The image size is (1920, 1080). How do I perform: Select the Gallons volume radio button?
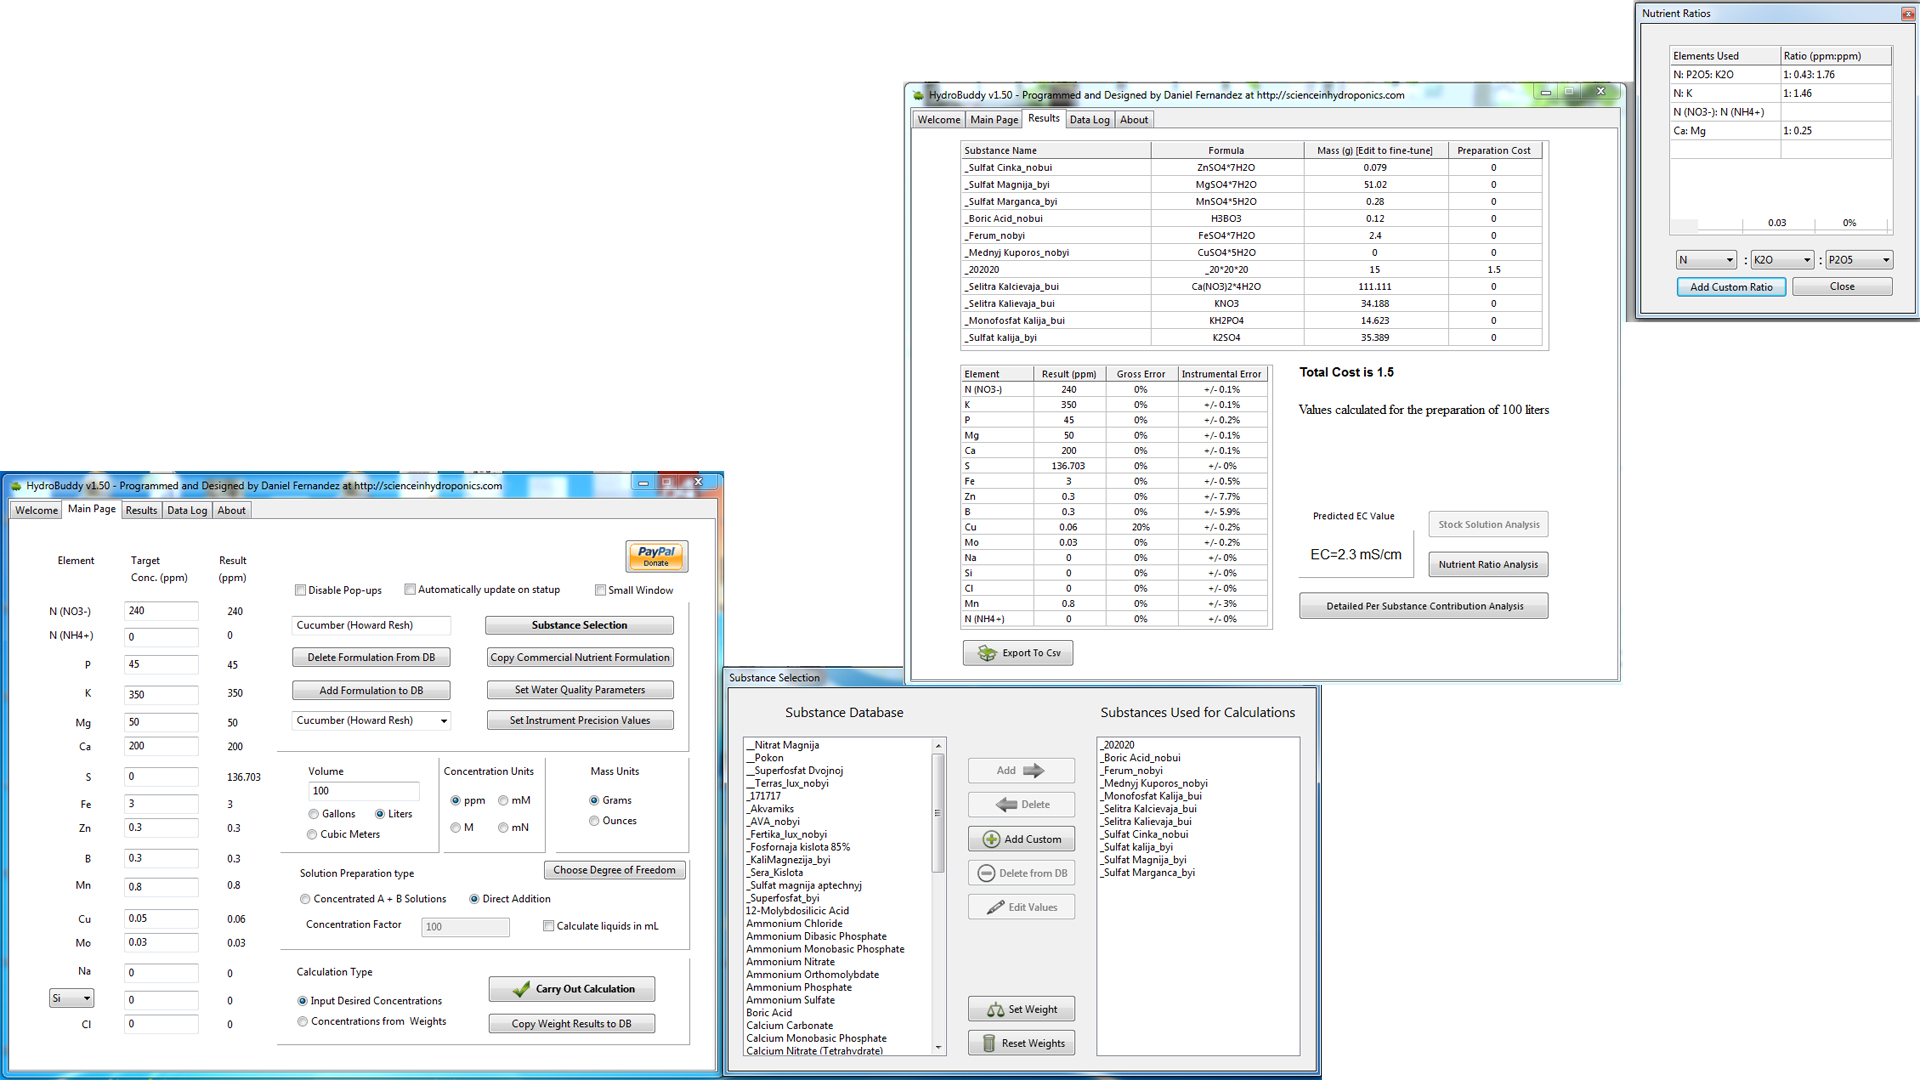(314, 814)
